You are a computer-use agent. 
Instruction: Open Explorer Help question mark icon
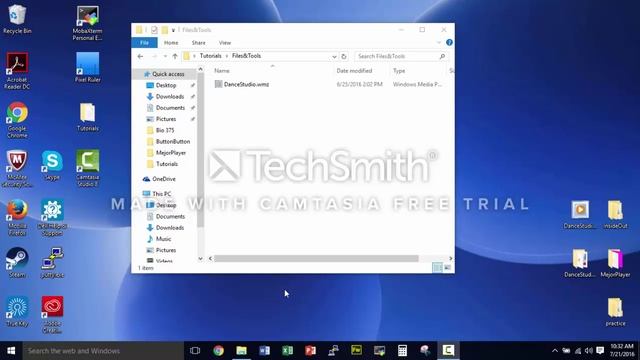pos(449,42)
